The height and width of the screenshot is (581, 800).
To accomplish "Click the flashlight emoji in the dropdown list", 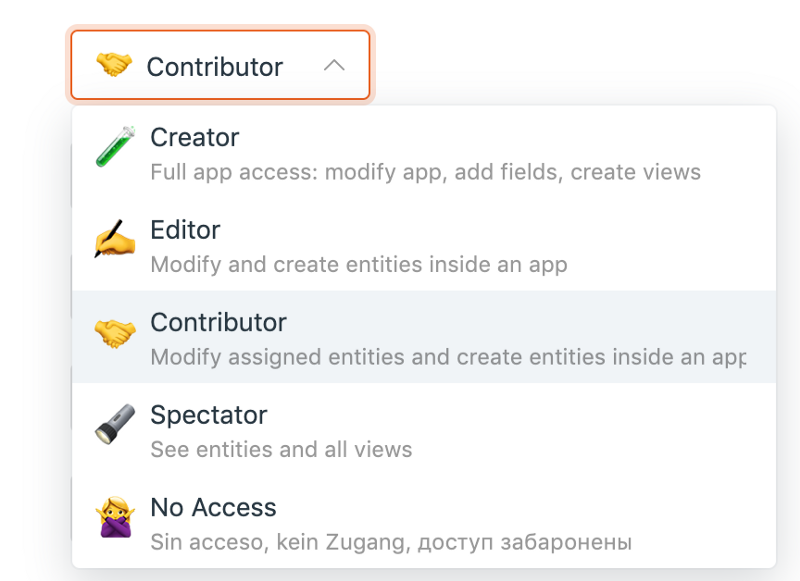I will (113, 425).
